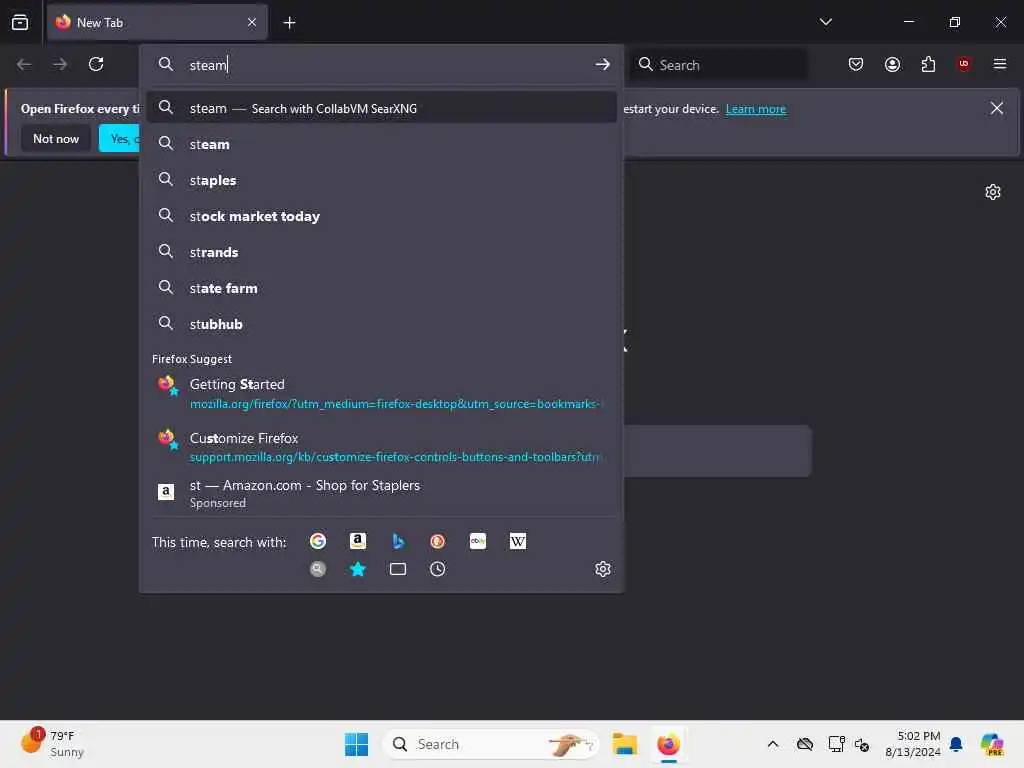Open the Firefox application menu
Screen dimensions: 1024x768
coord(1000,64)
